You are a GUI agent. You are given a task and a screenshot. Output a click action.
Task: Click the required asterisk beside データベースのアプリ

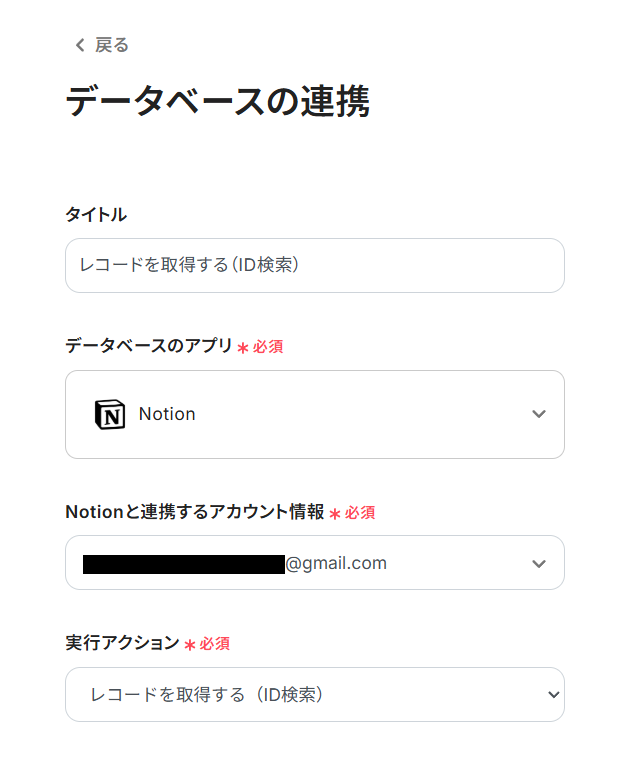click(242, 348)
